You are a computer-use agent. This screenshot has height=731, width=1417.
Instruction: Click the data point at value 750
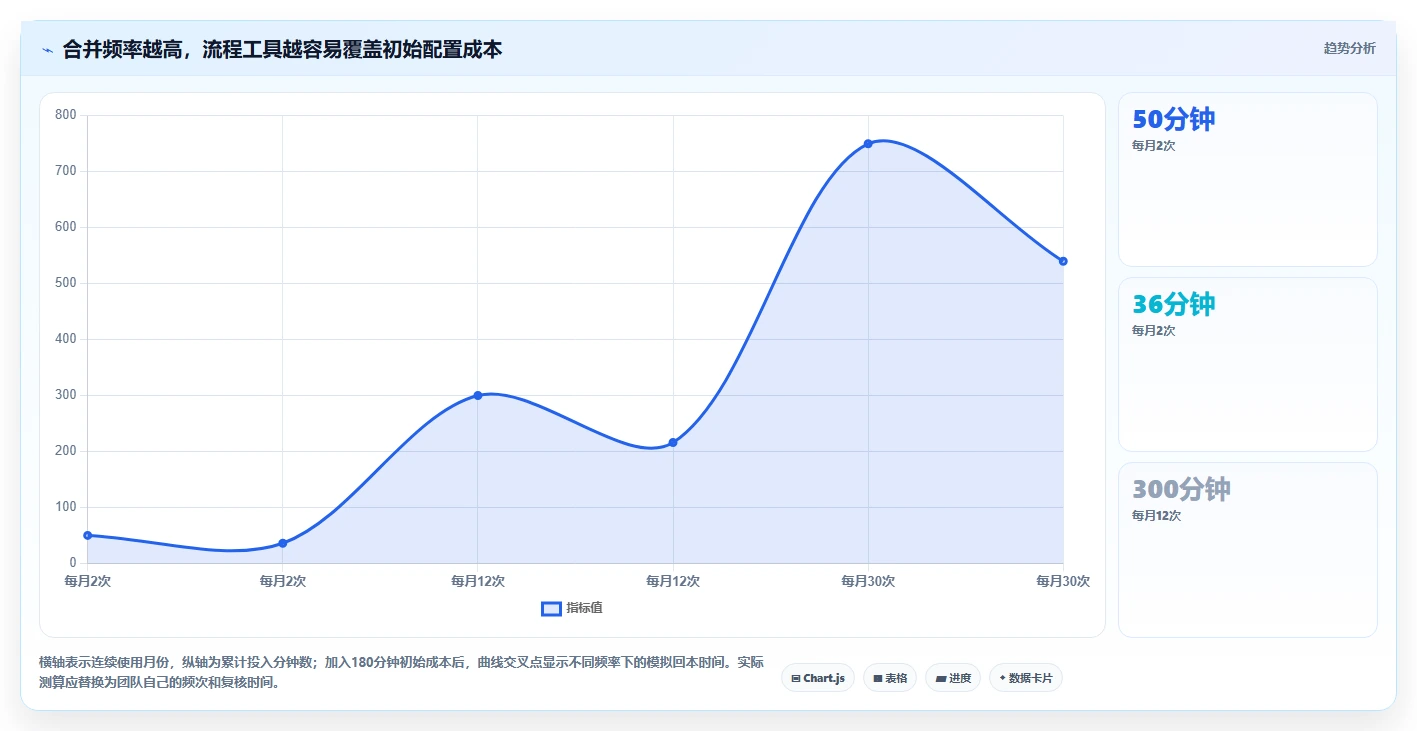click(x=868, y=143)
